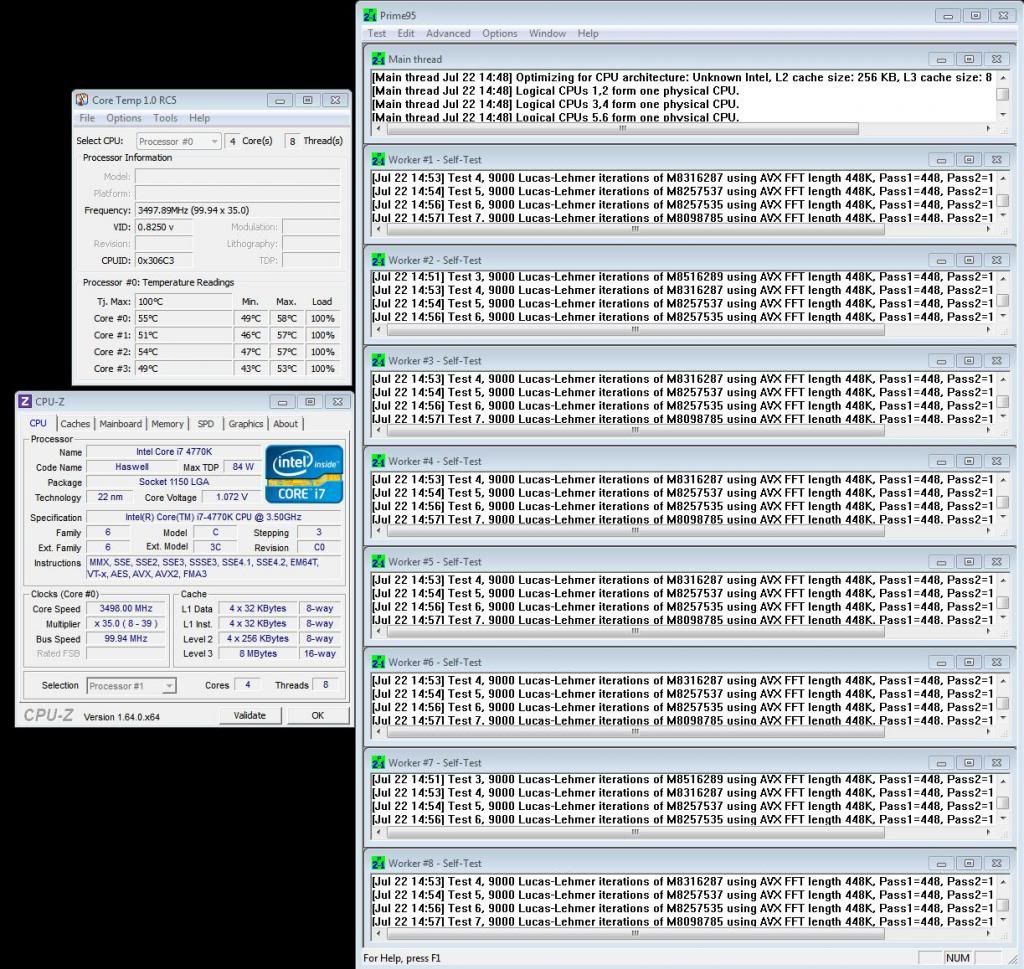Open the Advanced menu in Prime95
This screenshot has height=969, width=1024.
[448, 33]
